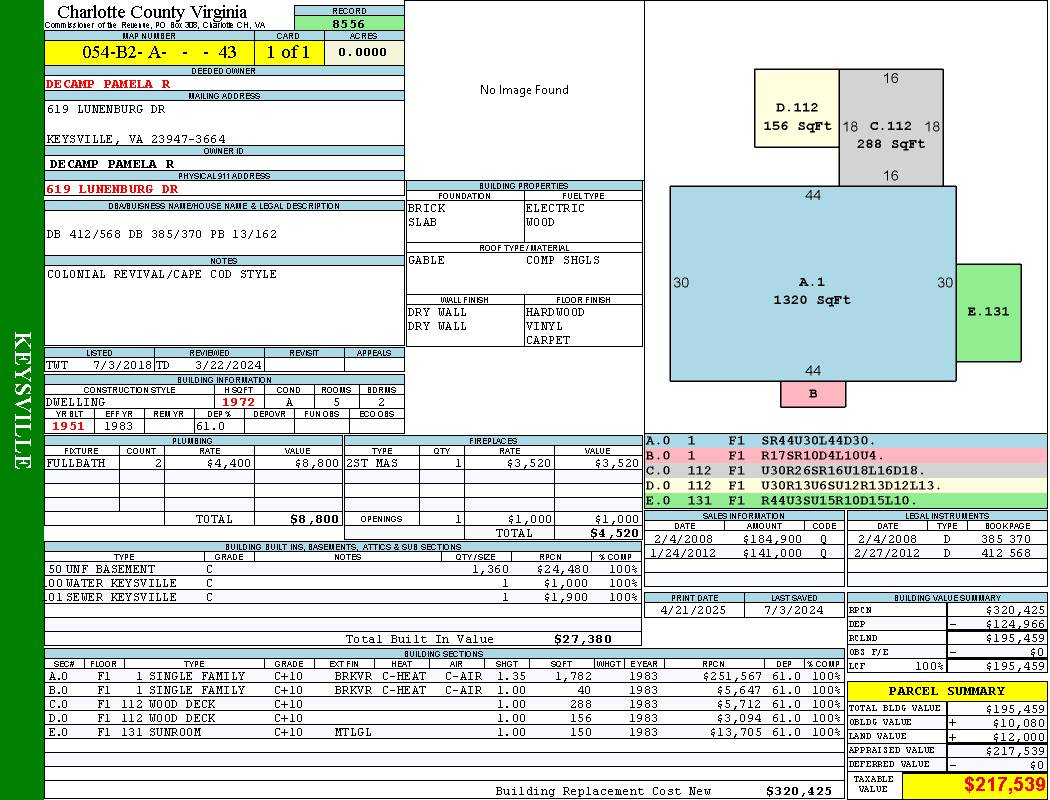Select building section A.0 SINGLE FAMILY row
The width and height of the screenshot is (1050, 800).
pyautogui.click(x=445, y=676)
